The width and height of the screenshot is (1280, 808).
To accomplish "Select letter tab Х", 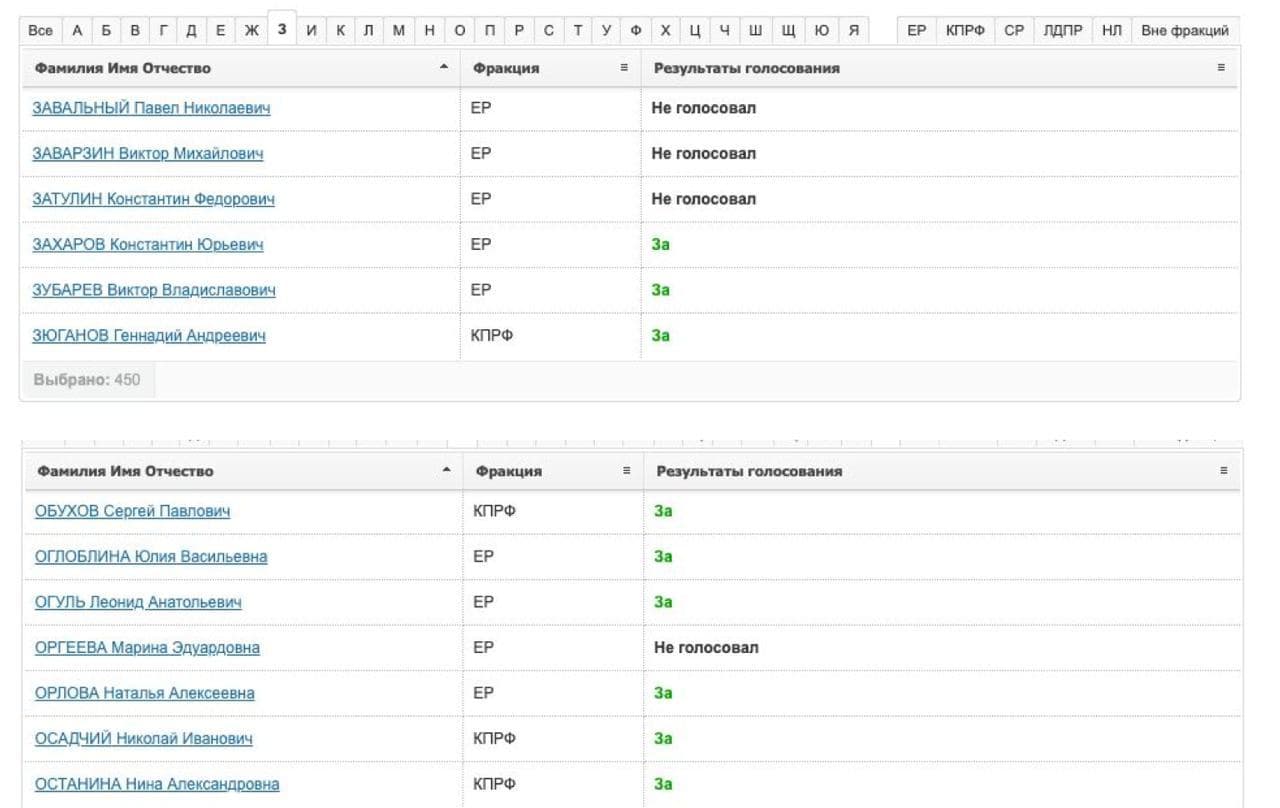I will (x=666, y=31).
